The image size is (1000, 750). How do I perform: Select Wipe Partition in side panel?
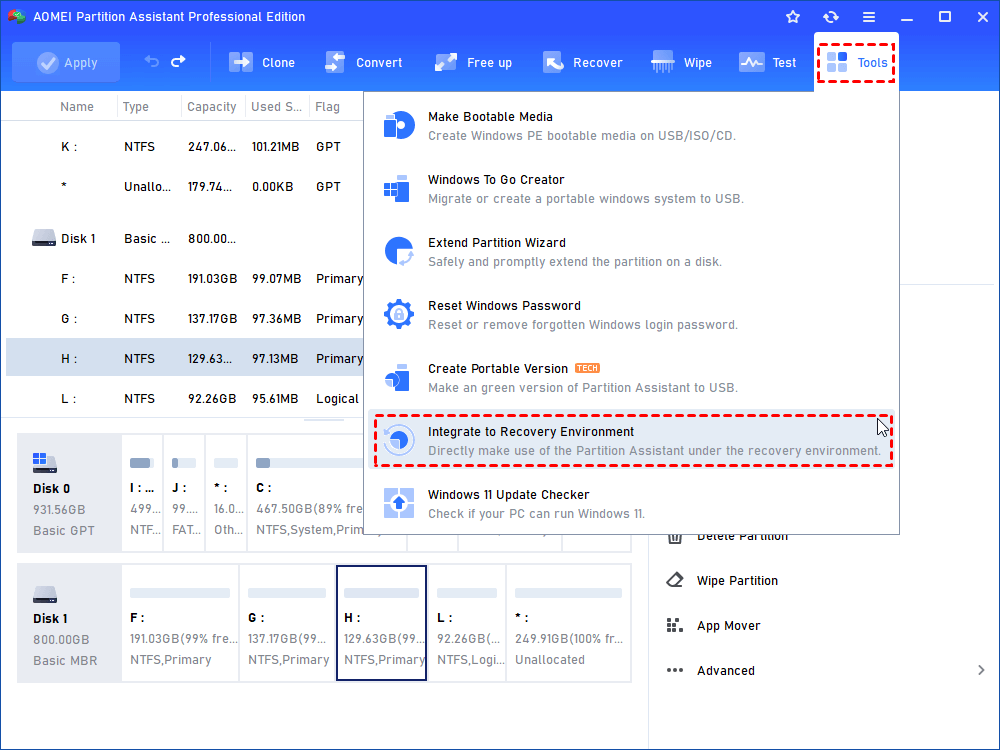point(737,580)
